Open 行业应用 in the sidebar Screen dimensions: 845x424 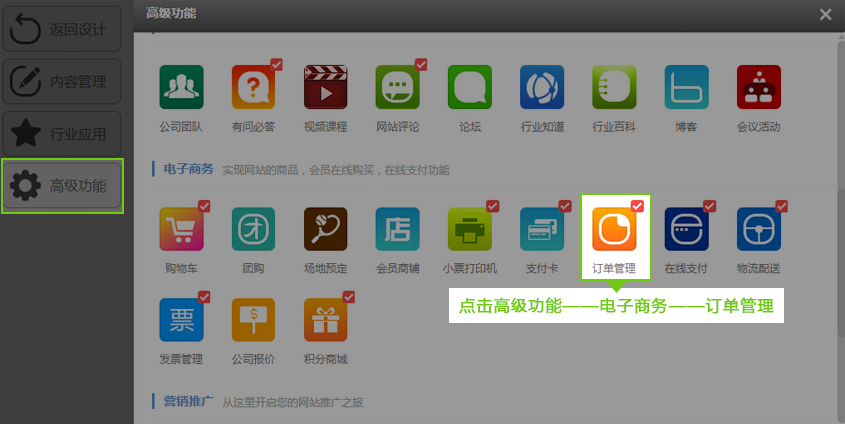pyautogui.click(x=62, y=134)
